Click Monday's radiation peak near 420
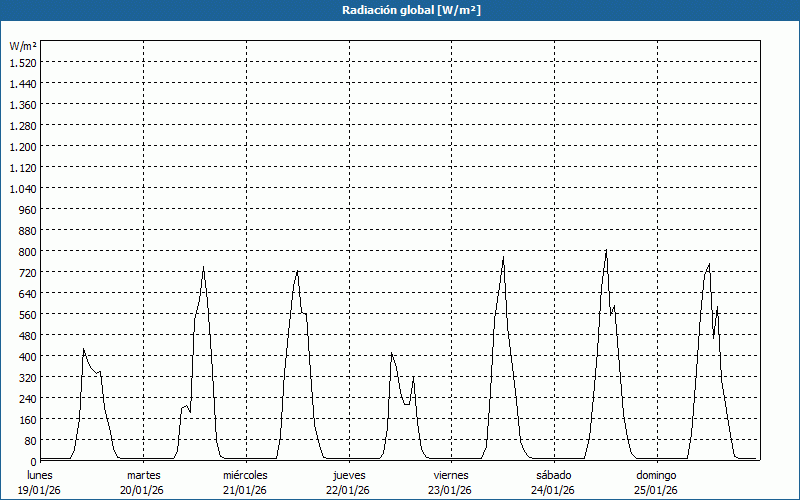The height and width of the screenshot is (500, 800). coord(84,349)
